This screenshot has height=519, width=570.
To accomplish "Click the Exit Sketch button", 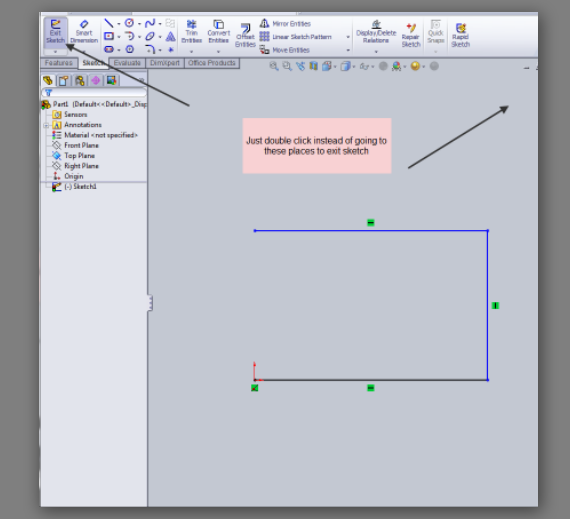I will point(55,32).
